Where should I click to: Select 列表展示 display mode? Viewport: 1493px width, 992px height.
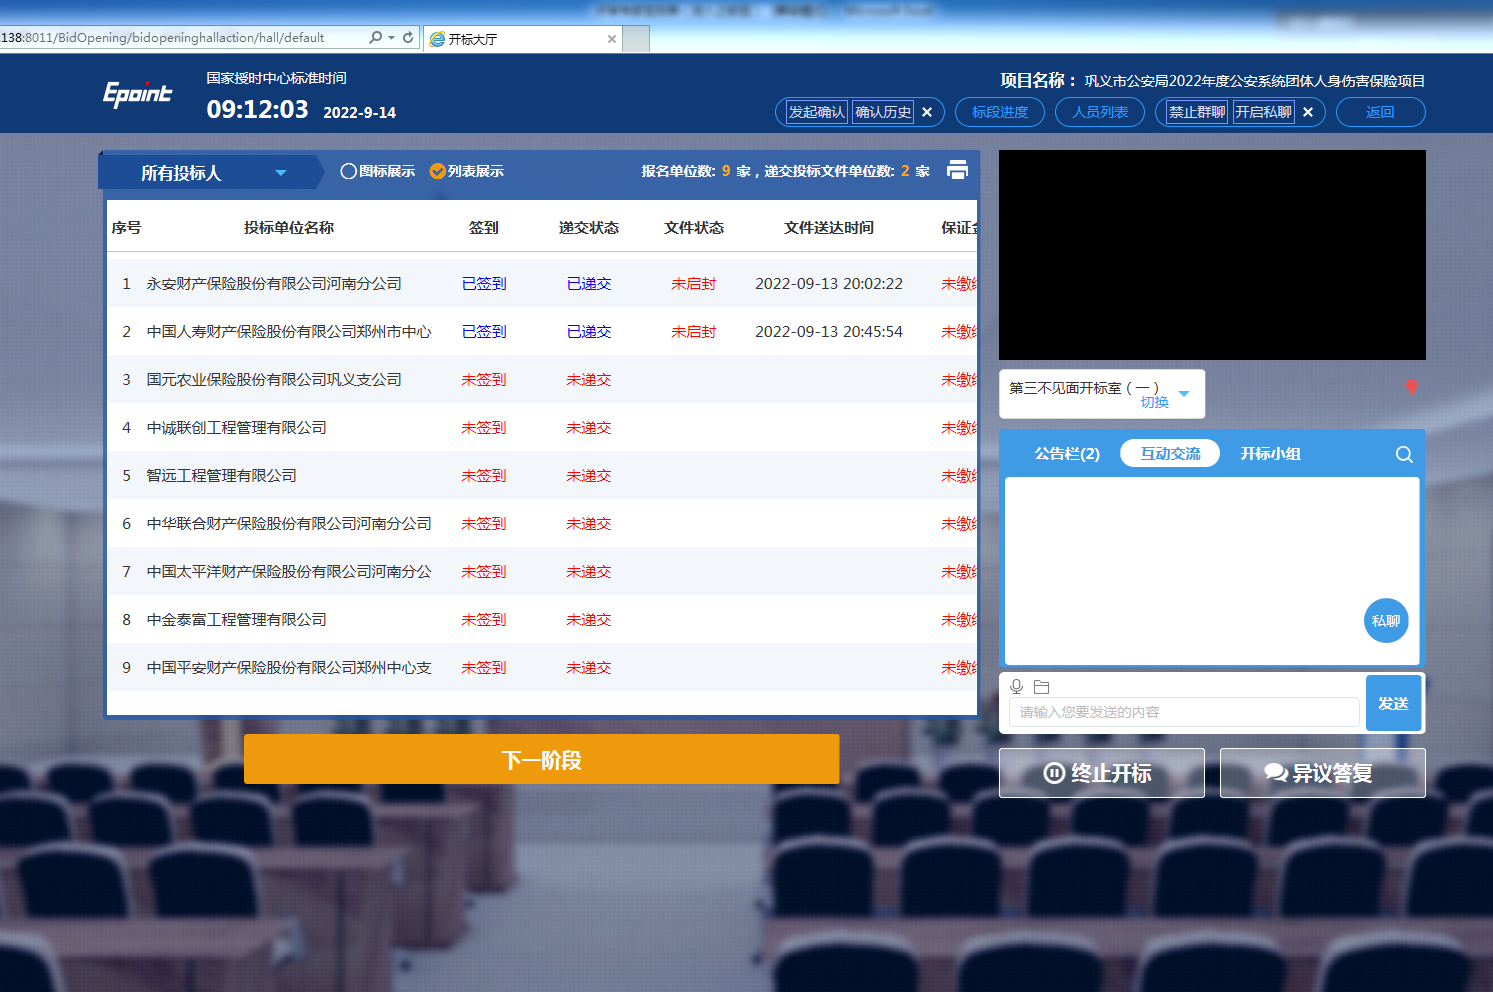click(x=466, y=171)
